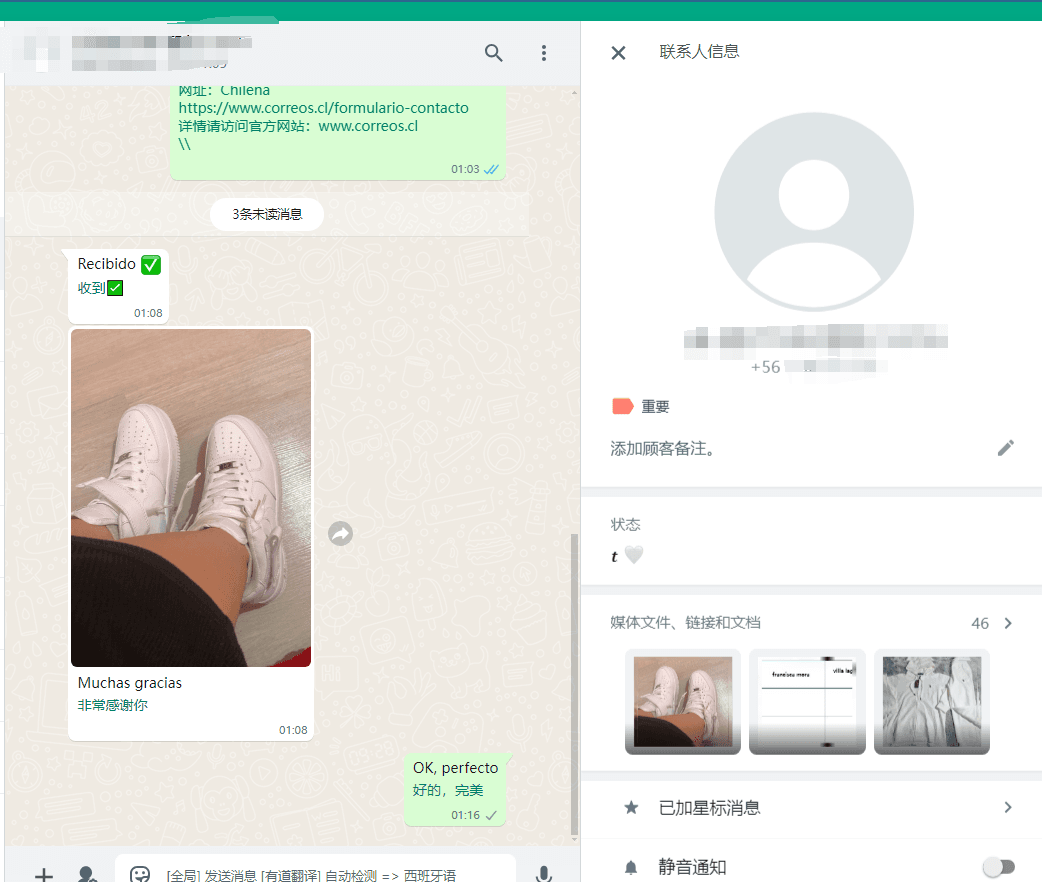Click the www.correos.cl website link

pyautogui.click(x=367, y=126)
